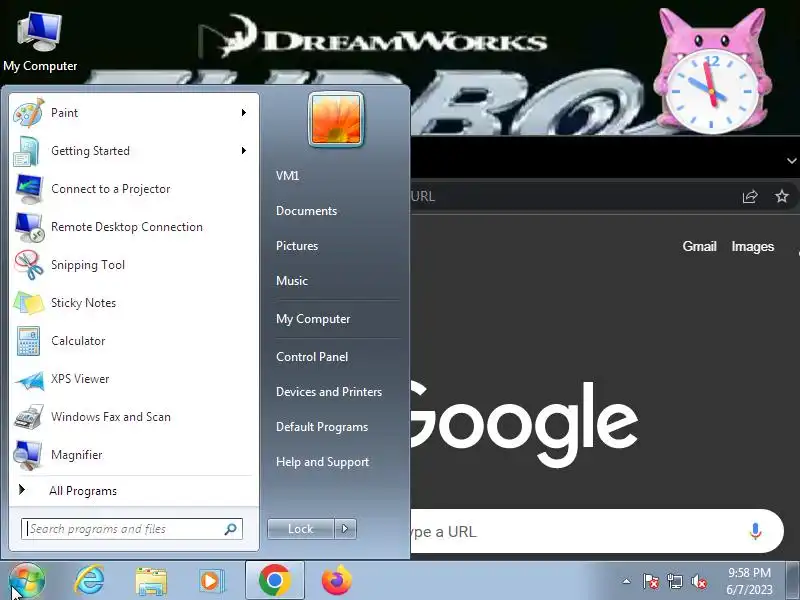Open Documents from the Start menu

(x=307, y=211)
